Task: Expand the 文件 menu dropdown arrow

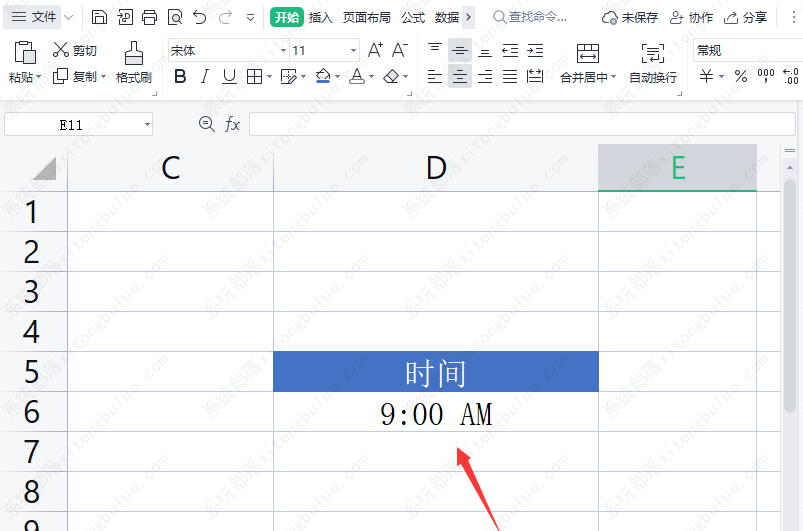Action: tap(68, 18)
